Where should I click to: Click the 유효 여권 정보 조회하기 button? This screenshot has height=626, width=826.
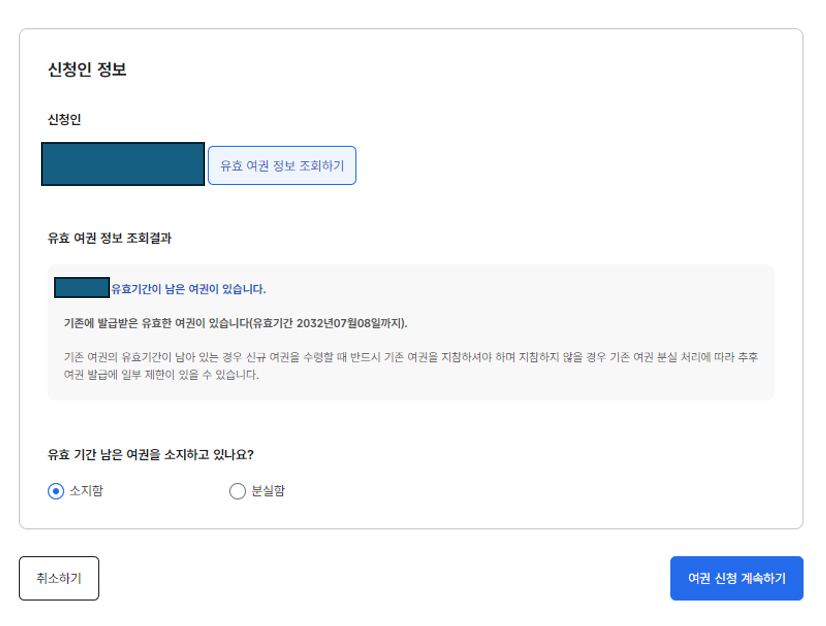281,165
